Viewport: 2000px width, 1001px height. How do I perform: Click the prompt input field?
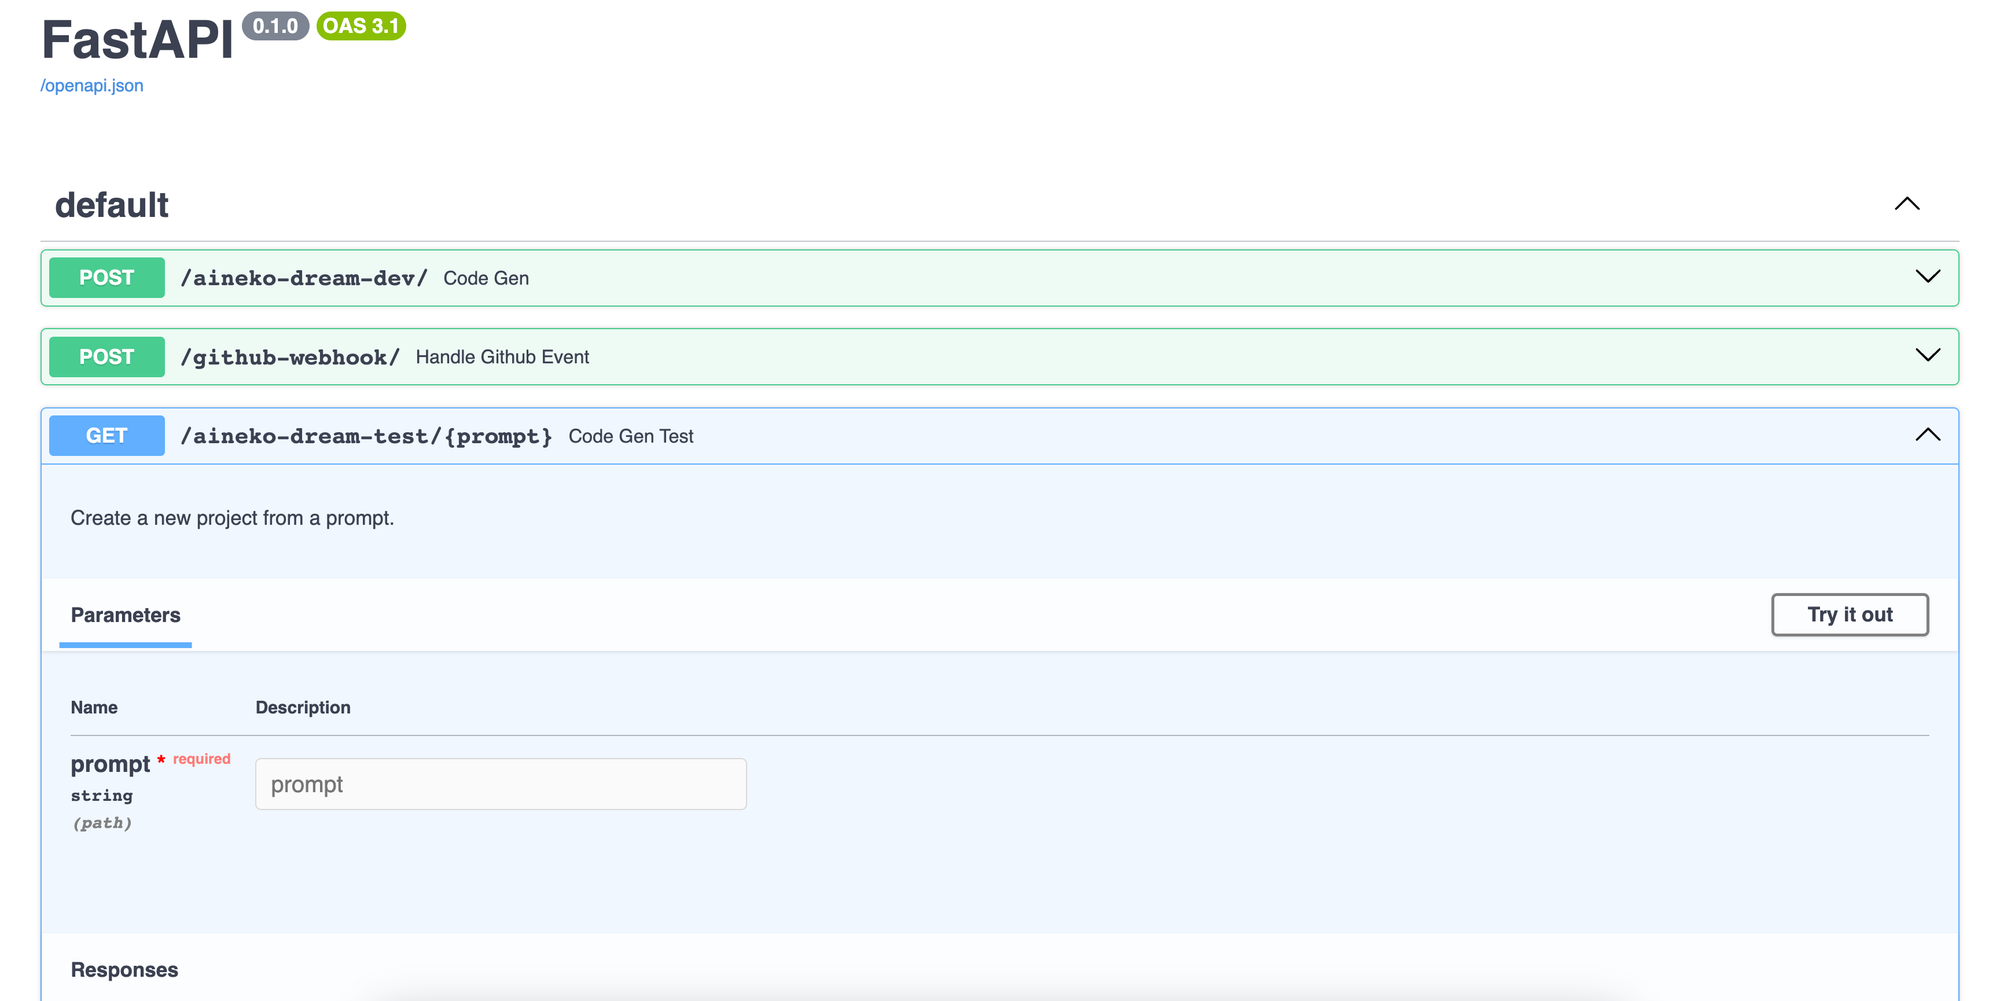tap(501, 784)
